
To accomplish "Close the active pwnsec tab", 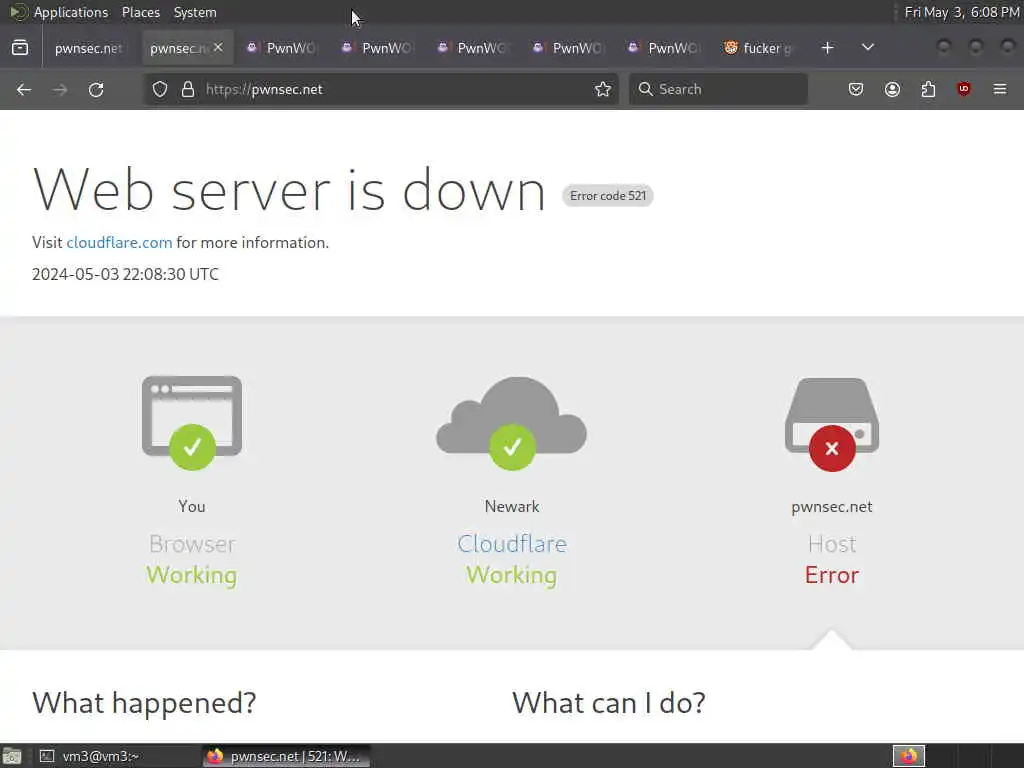I will 218,48.
